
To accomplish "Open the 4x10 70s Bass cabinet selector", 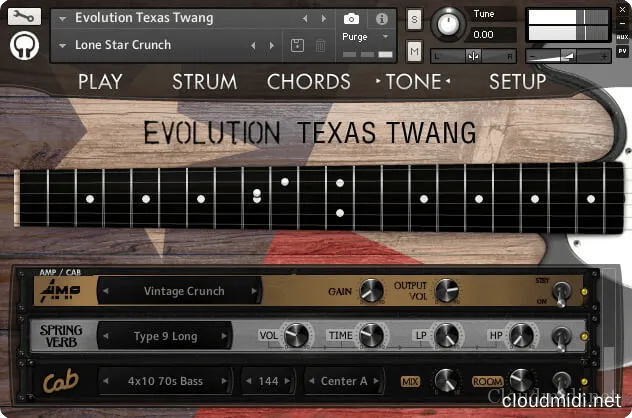I will (x=164, y=381).
